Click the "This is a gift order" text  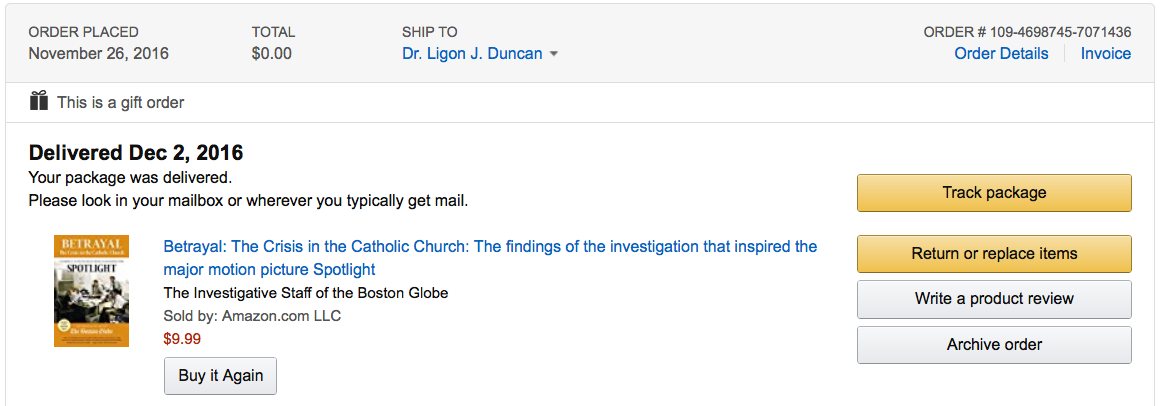pyautogui.click(x=120, y=102)
